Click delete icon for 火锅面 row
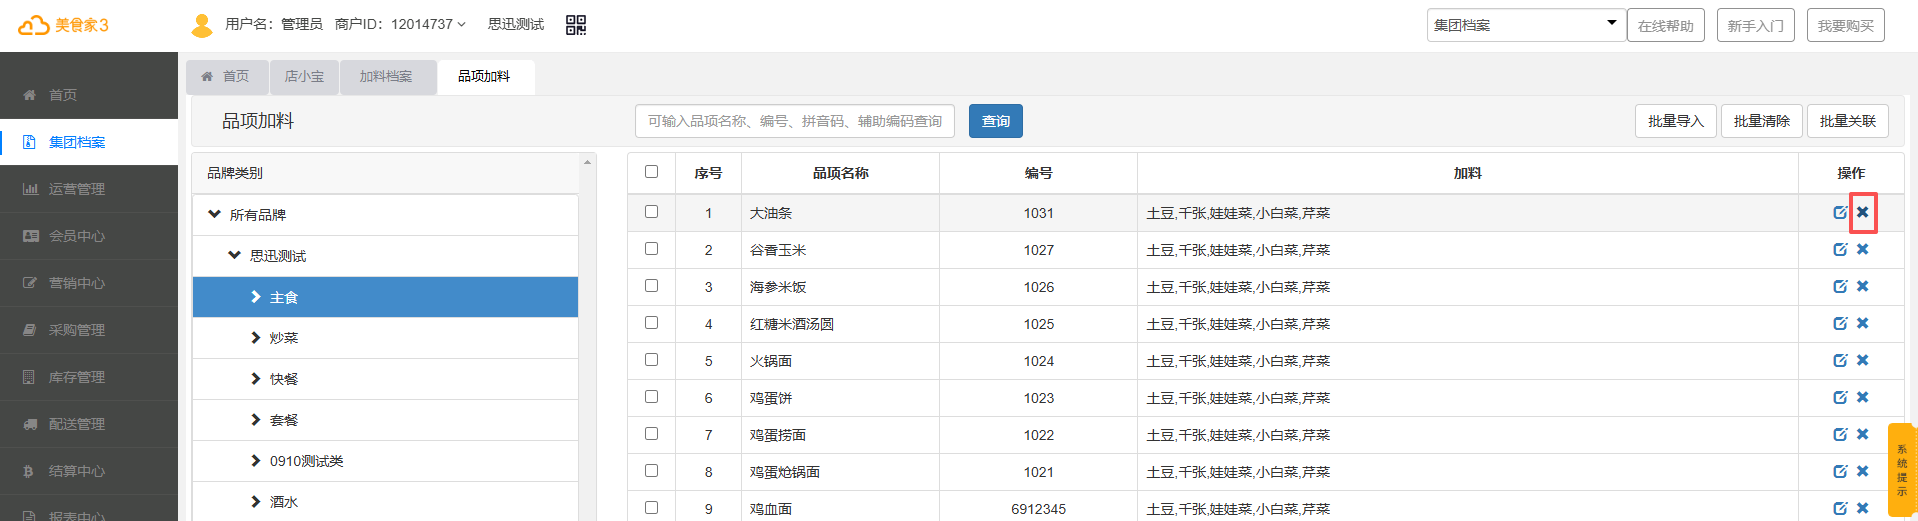The height and width of the screenshot is (521, 1918). (1862, 360)
